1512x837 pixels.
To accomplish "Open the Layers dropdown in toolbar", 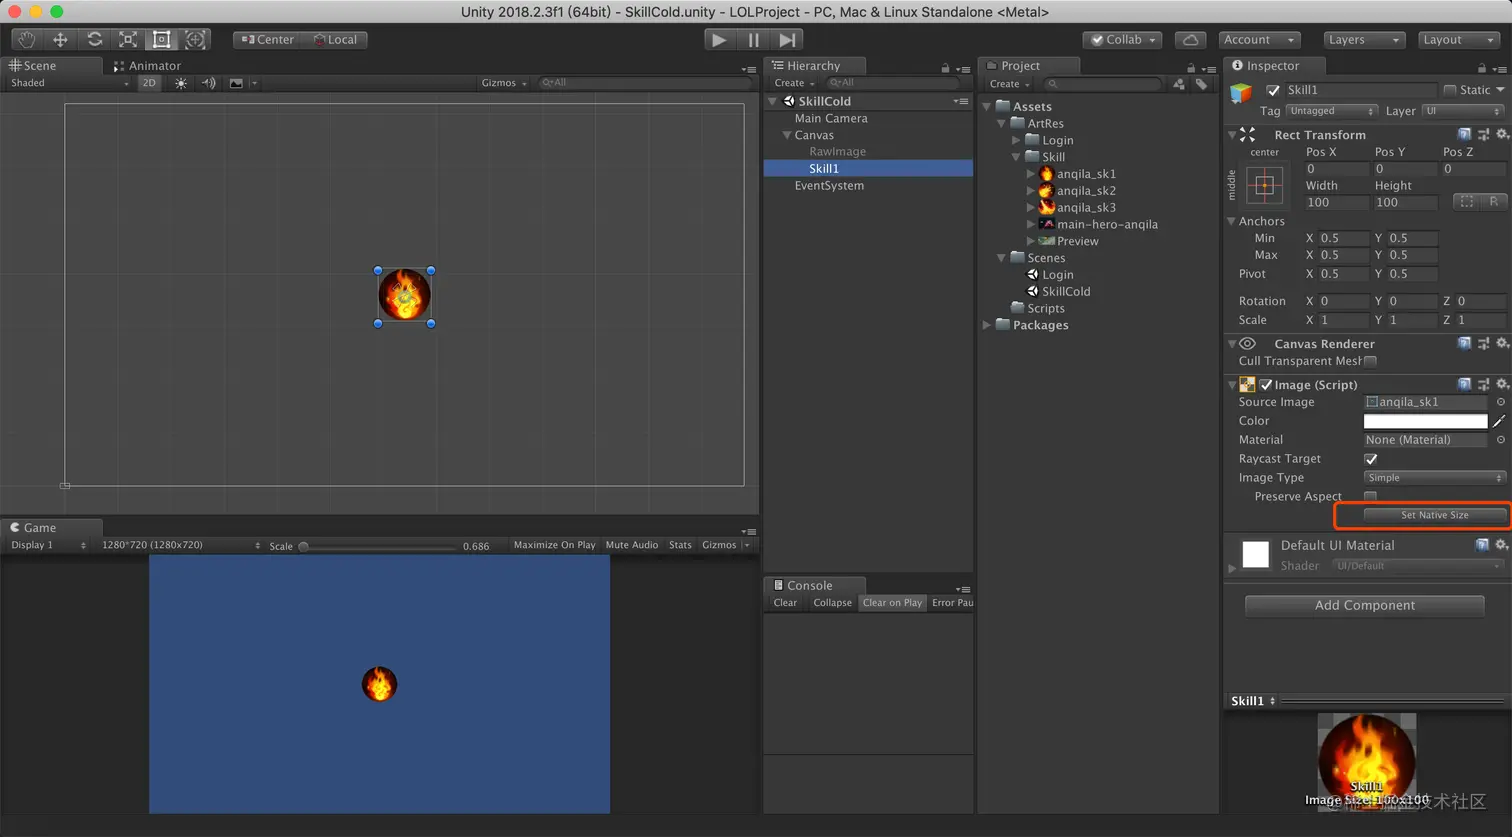I will [x=1363, y=40].
